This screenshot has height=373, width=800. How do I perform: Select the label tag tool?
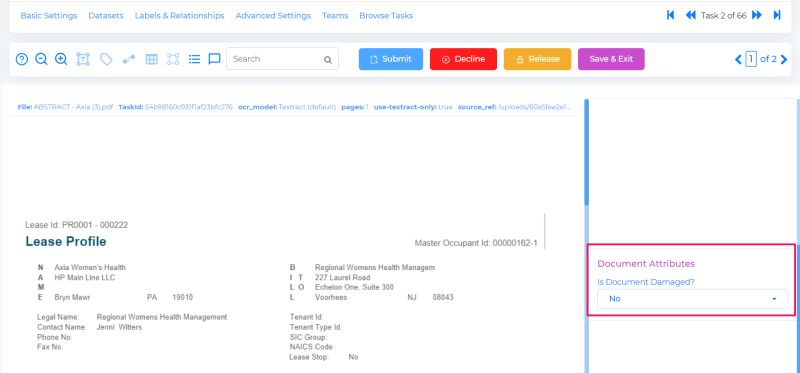tap(106, 59)
